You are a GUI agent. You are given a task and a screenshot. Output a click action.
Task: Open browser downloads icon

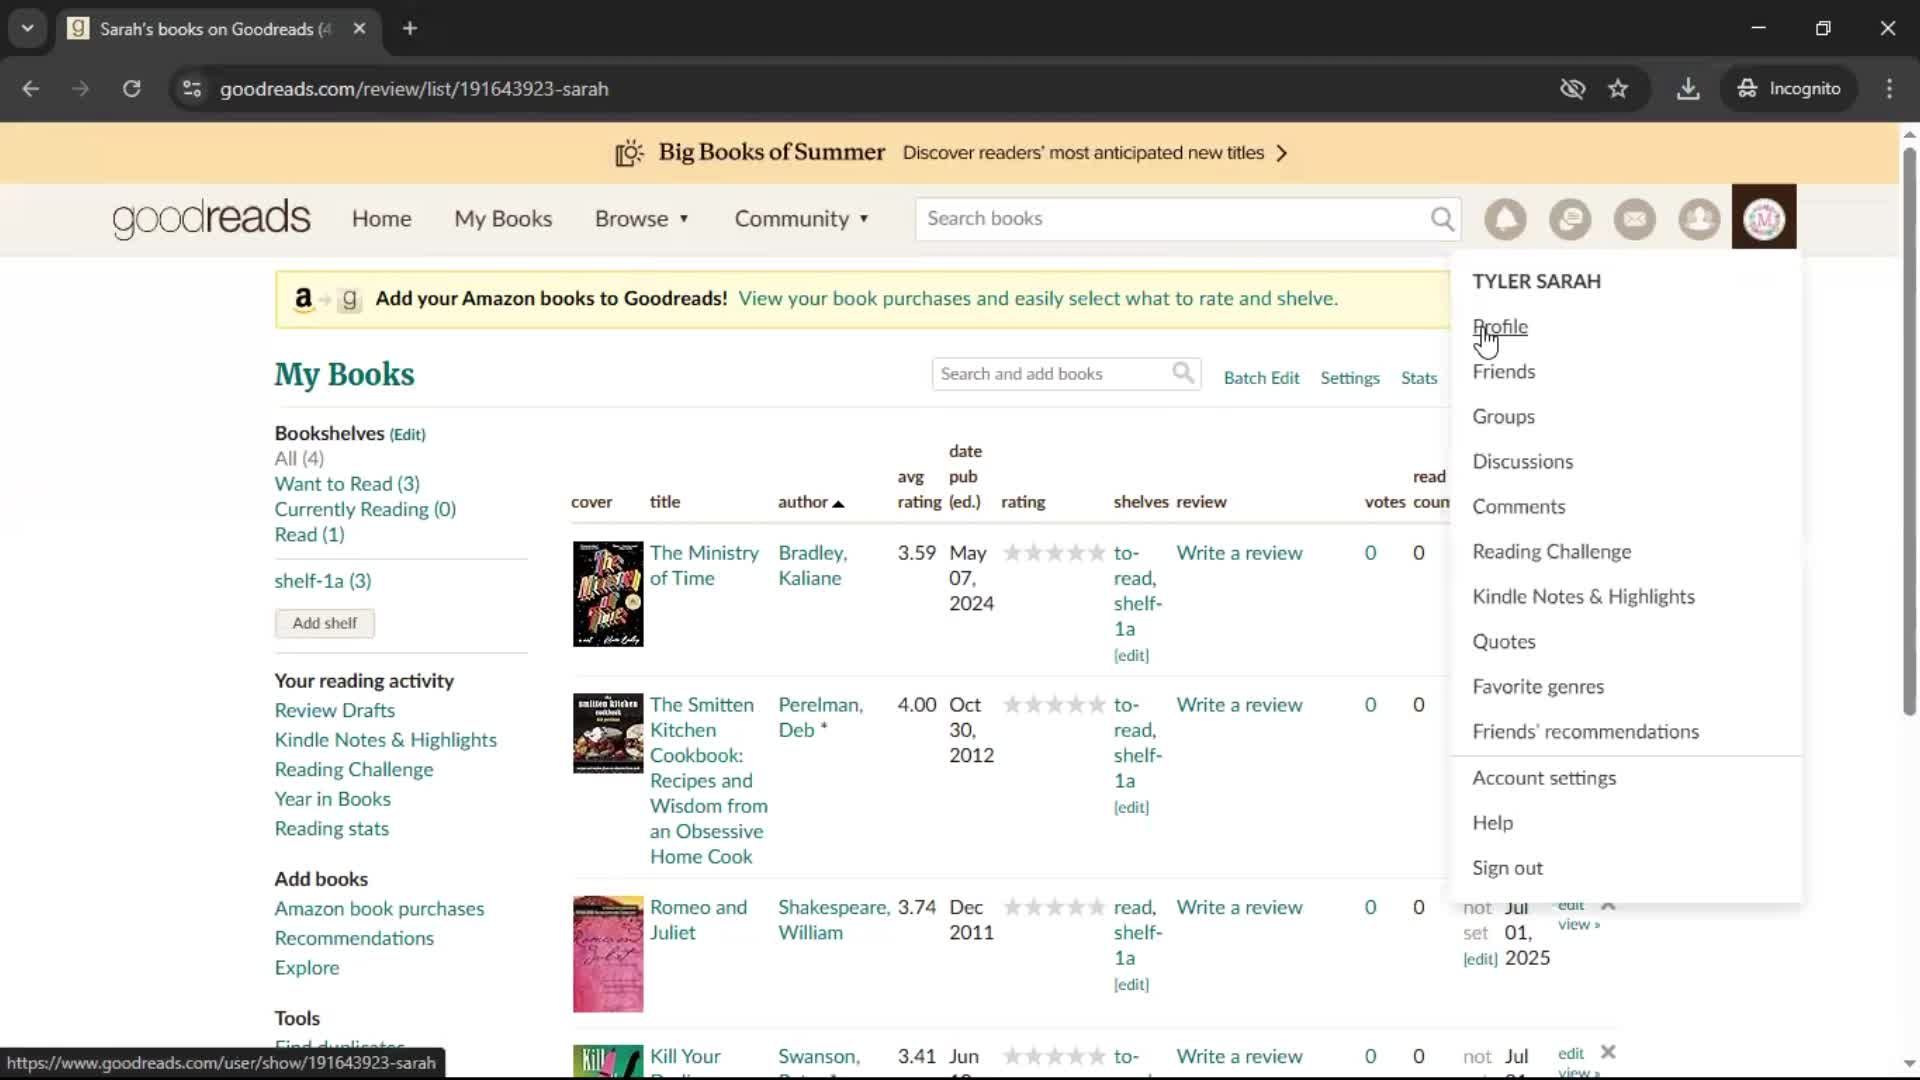(x=1688, y=88)
